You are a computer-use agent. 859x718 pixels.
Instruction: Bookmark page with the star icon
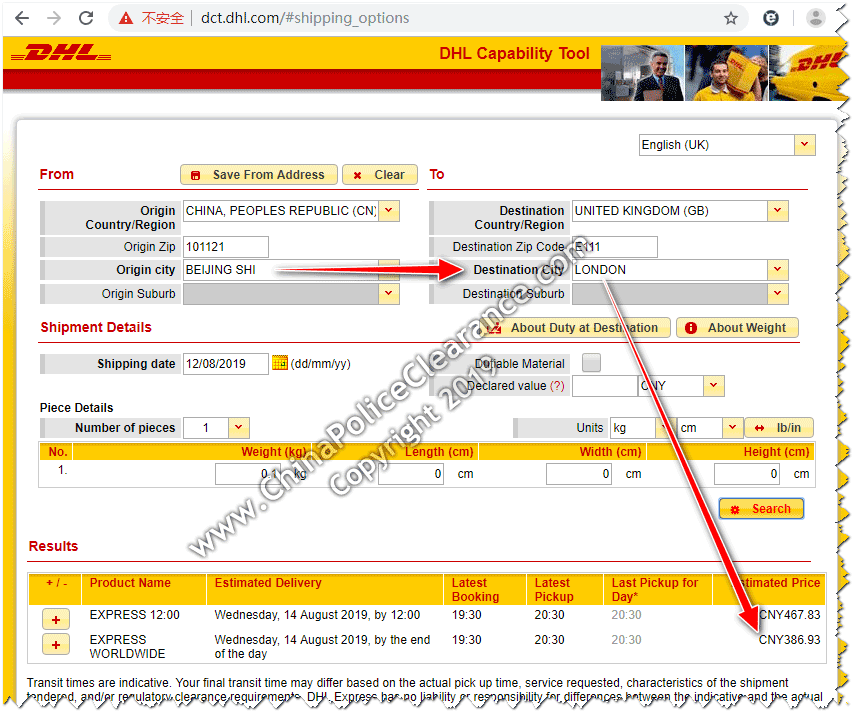731,19
